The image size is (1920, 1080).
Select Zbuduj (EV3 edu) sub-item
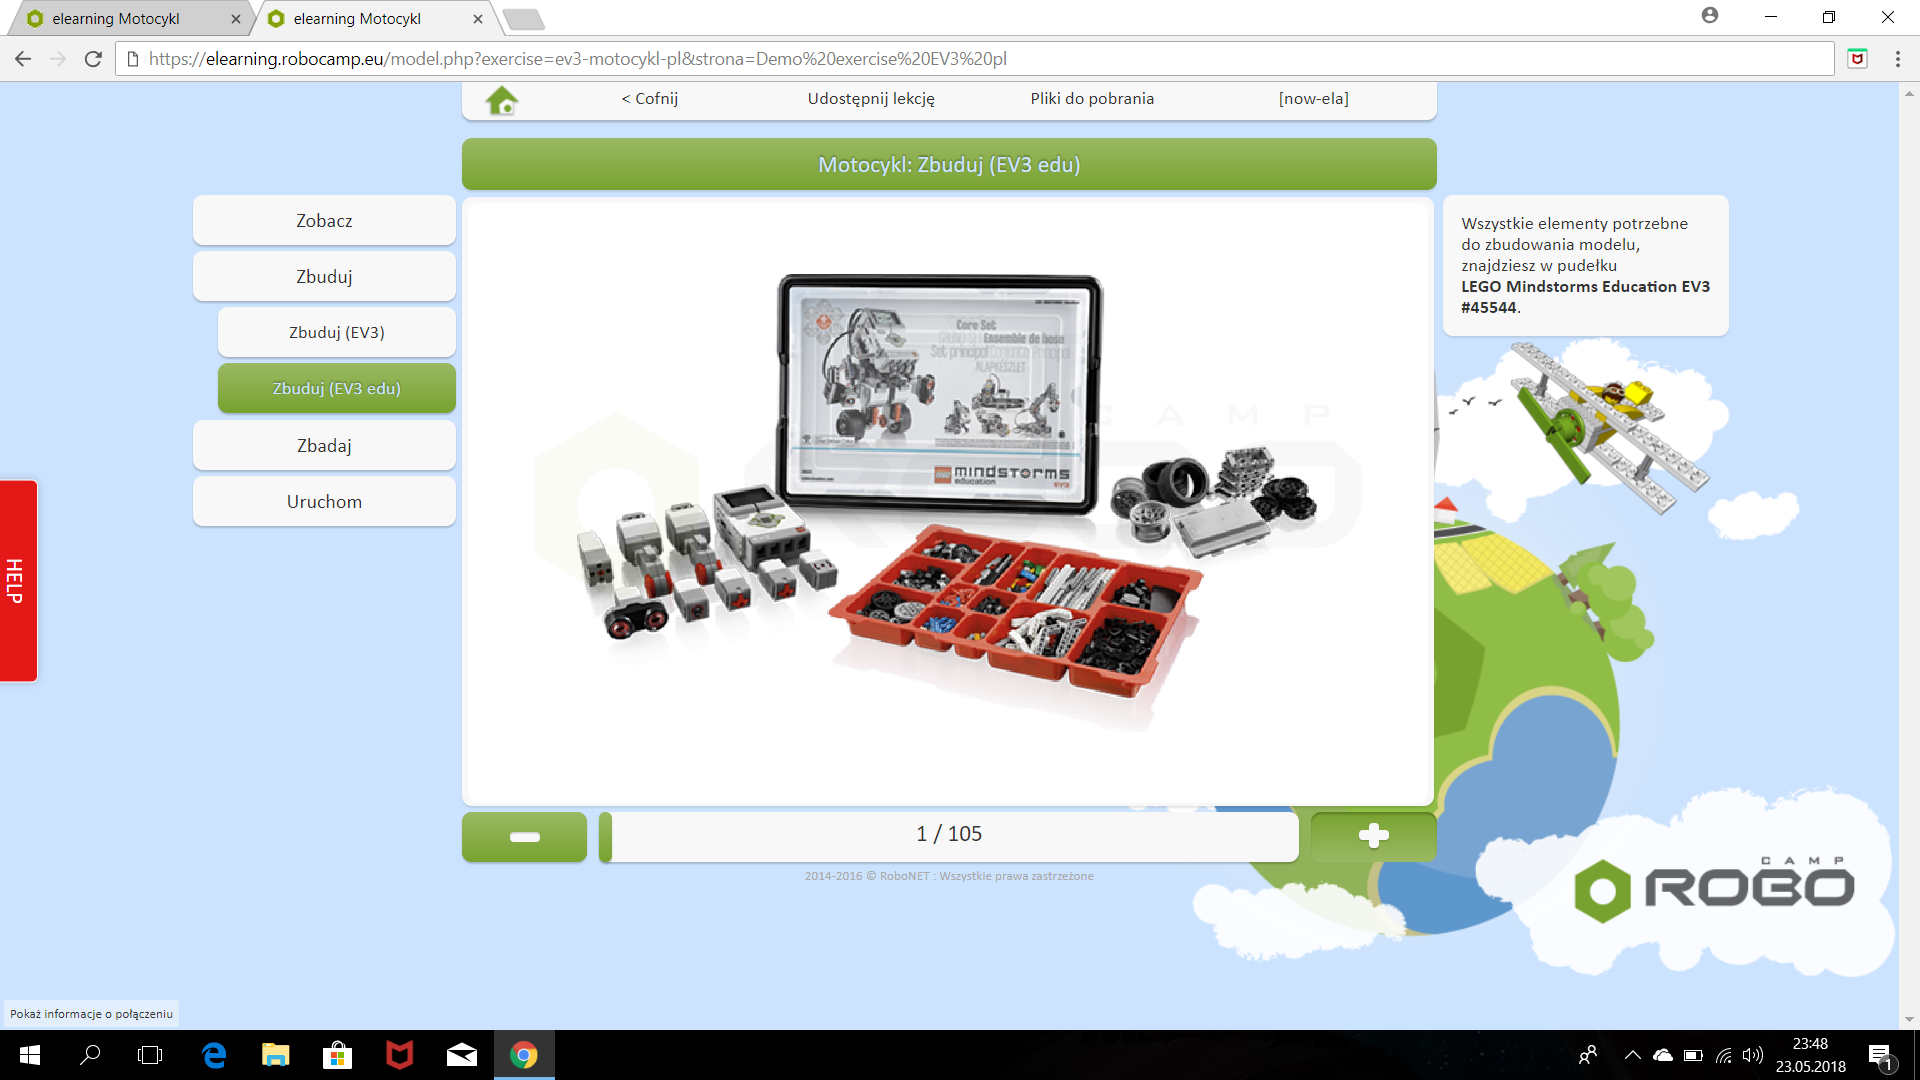coord(337,388)
